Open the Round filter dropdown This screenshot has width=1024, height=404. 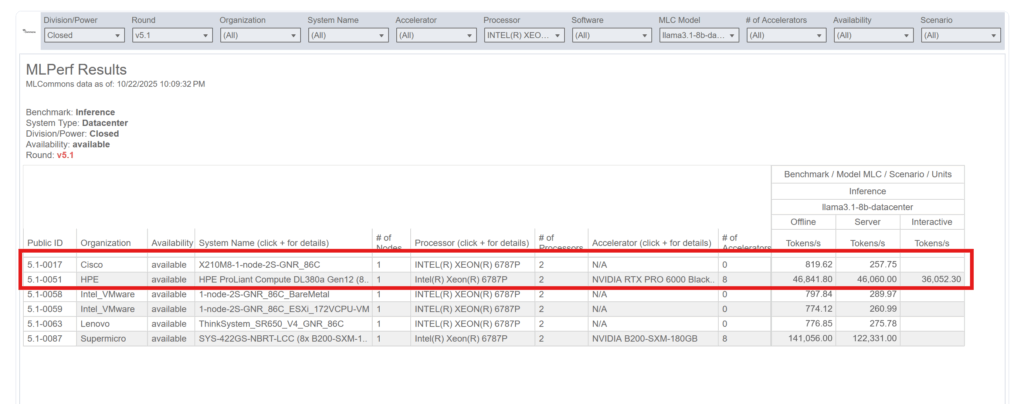pyautogui.click(x=171, y=35)
